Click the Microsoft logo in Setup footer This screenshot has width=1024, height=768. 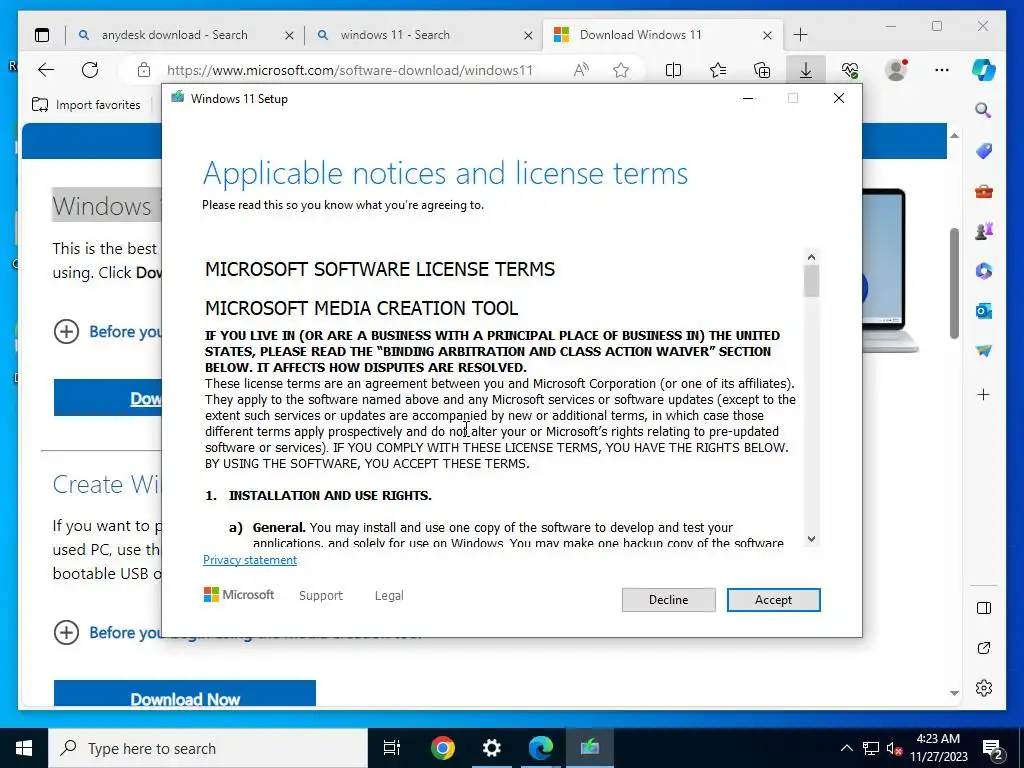pyautogui.click(x=239, y=595)
